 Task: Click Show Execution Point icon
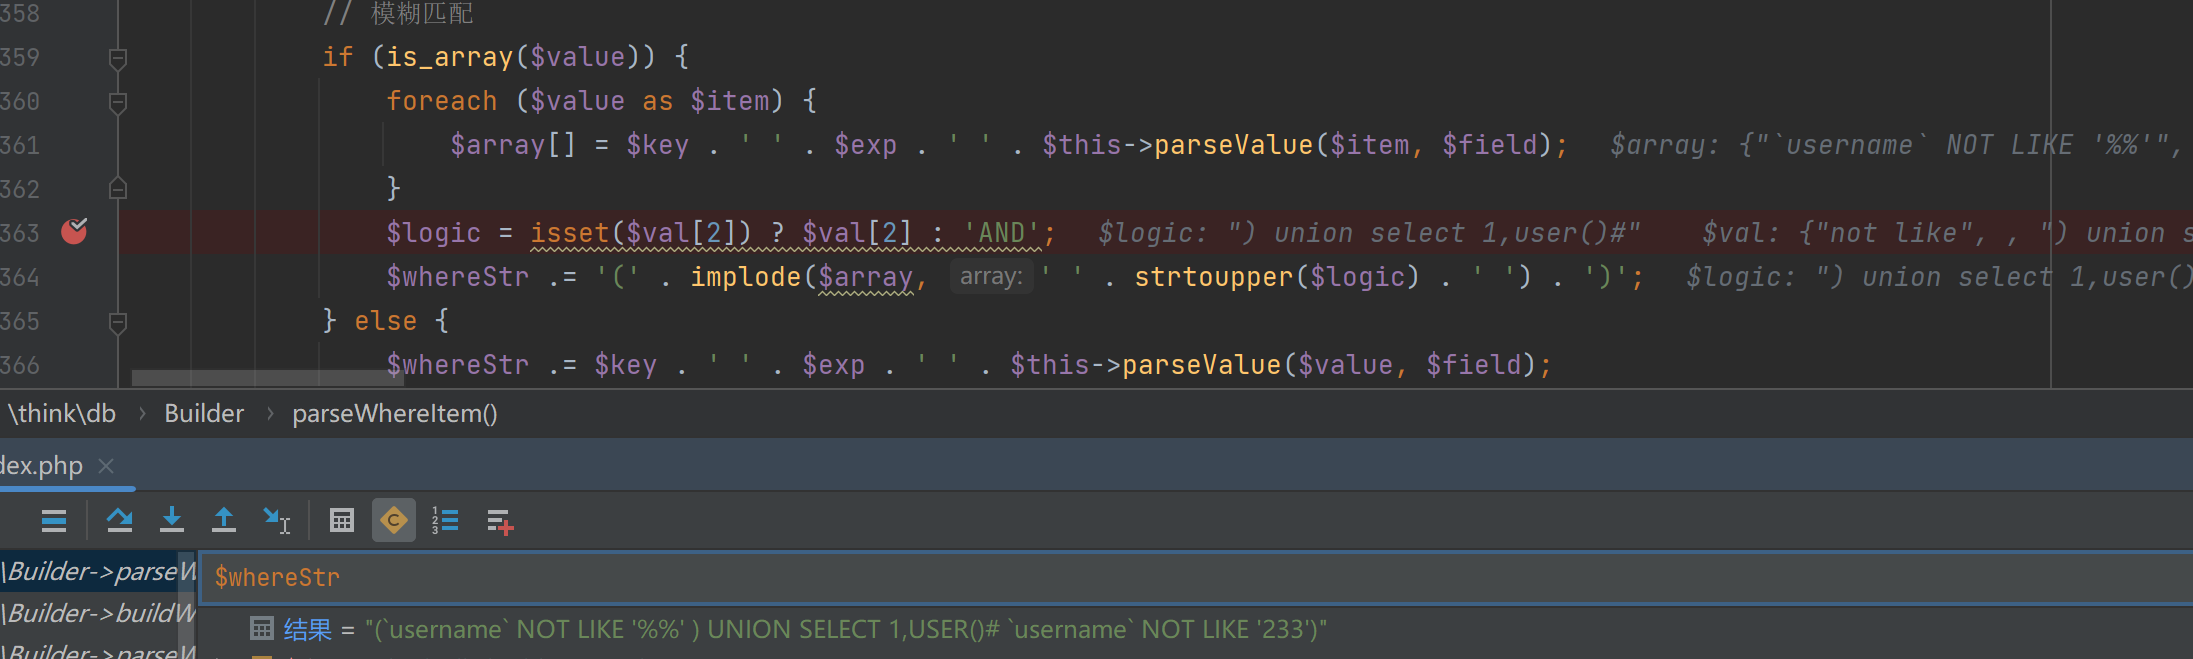click(x=54, y=521)
